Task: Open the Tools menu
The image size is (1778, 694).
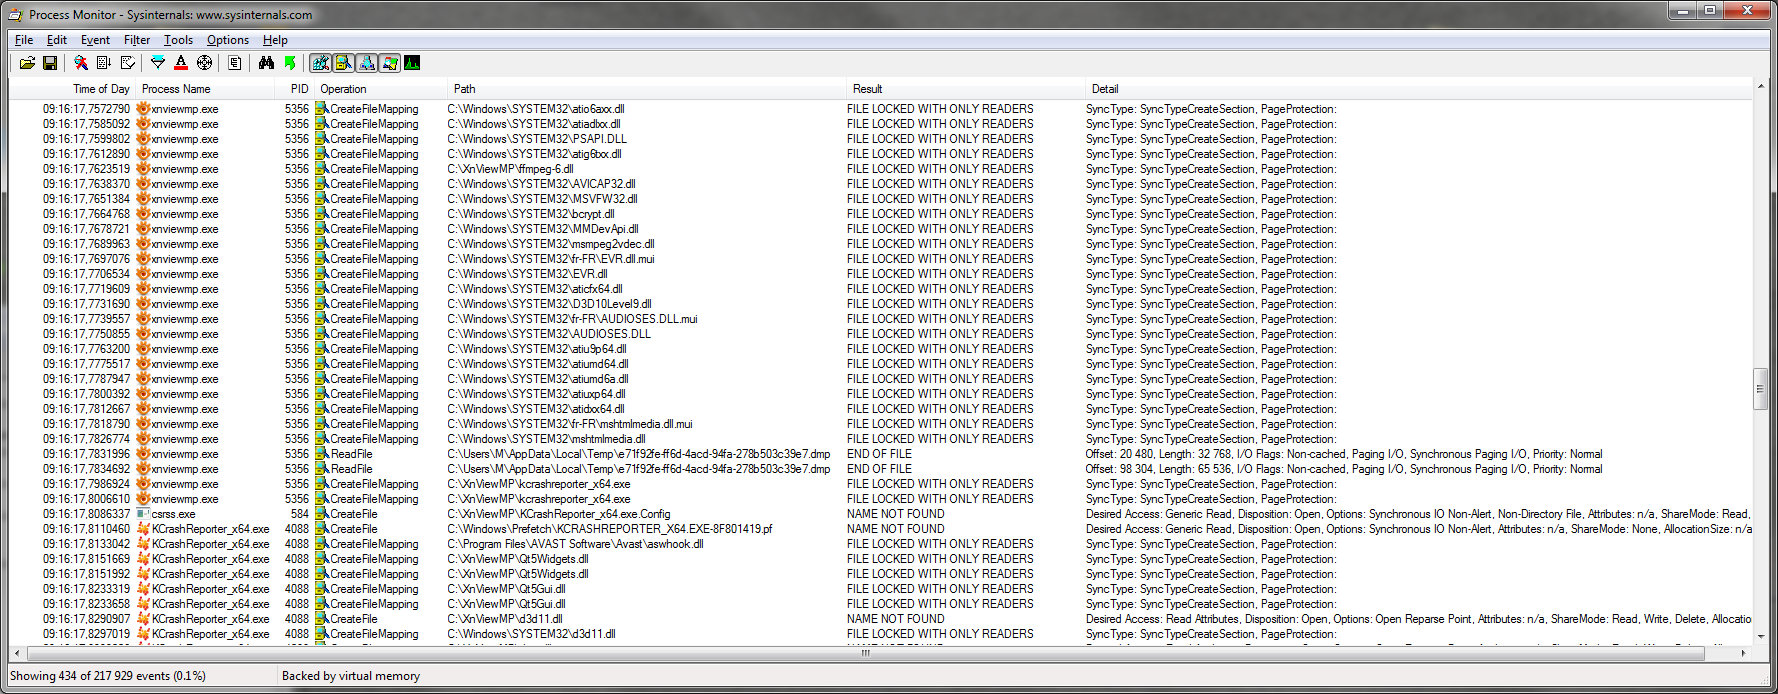Action: (179, 40)
